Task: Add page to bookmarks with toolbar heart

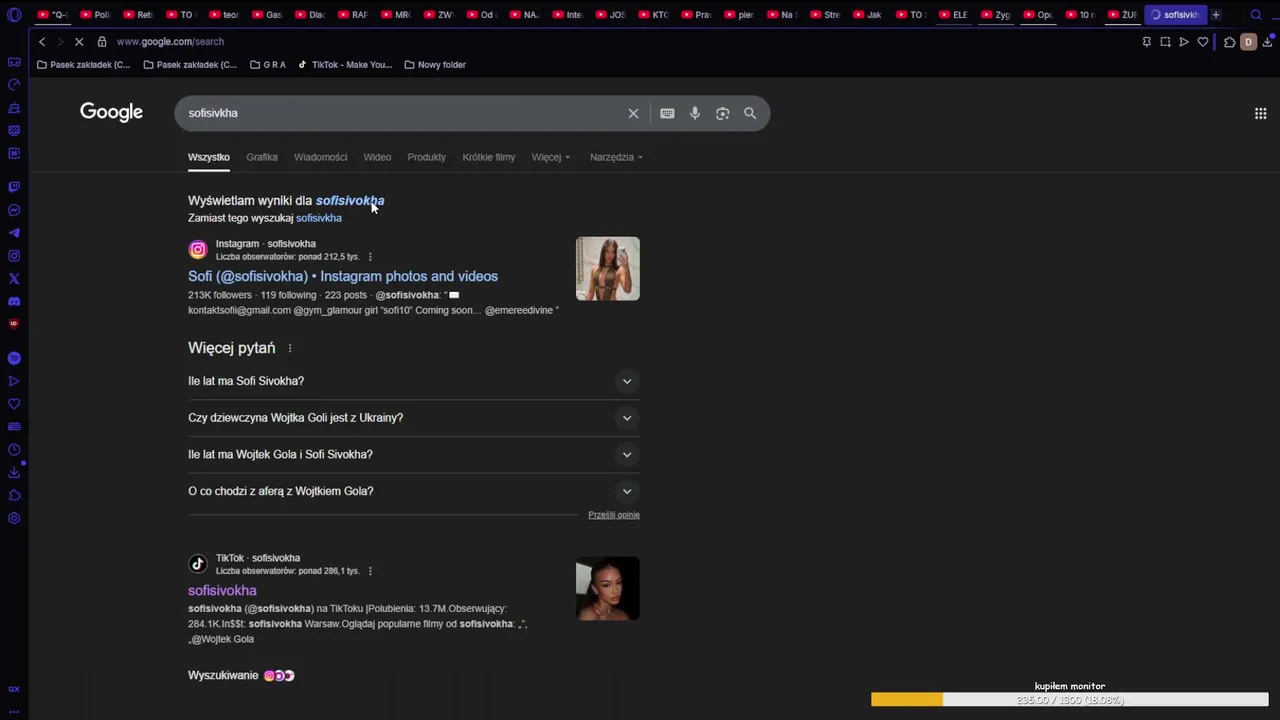Action: pyautogui.click(x=1203, y=42)
